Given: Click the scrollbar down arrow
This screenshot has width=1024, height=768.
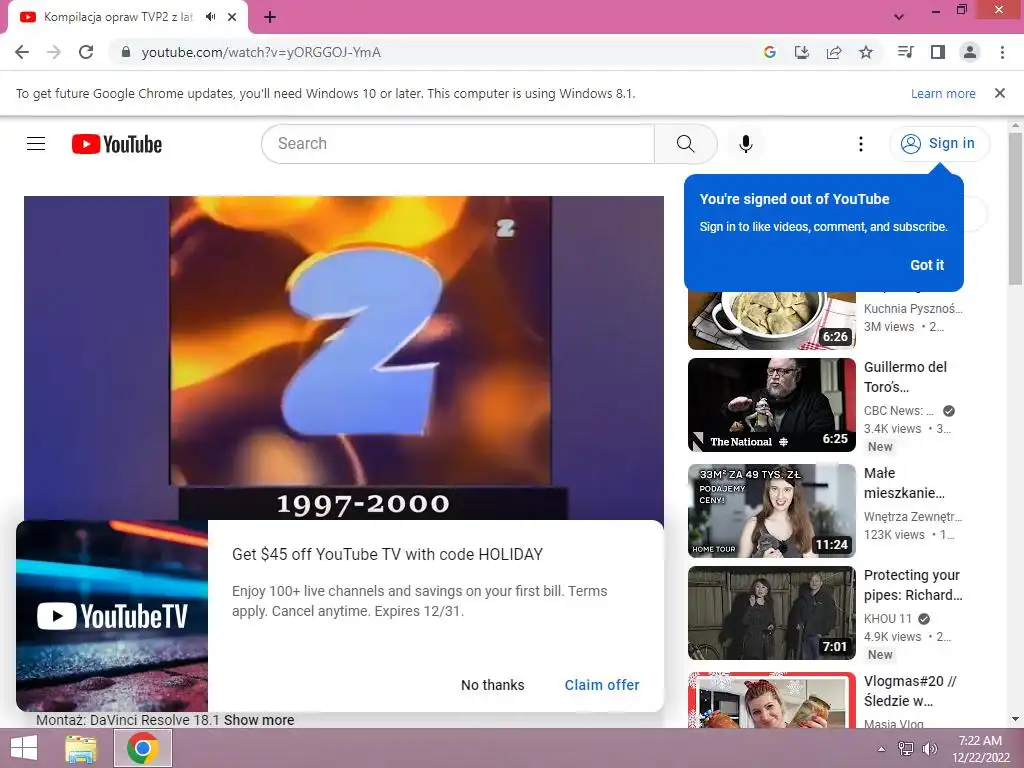Looking at the screenshot, I should [x=1015, y=720].
